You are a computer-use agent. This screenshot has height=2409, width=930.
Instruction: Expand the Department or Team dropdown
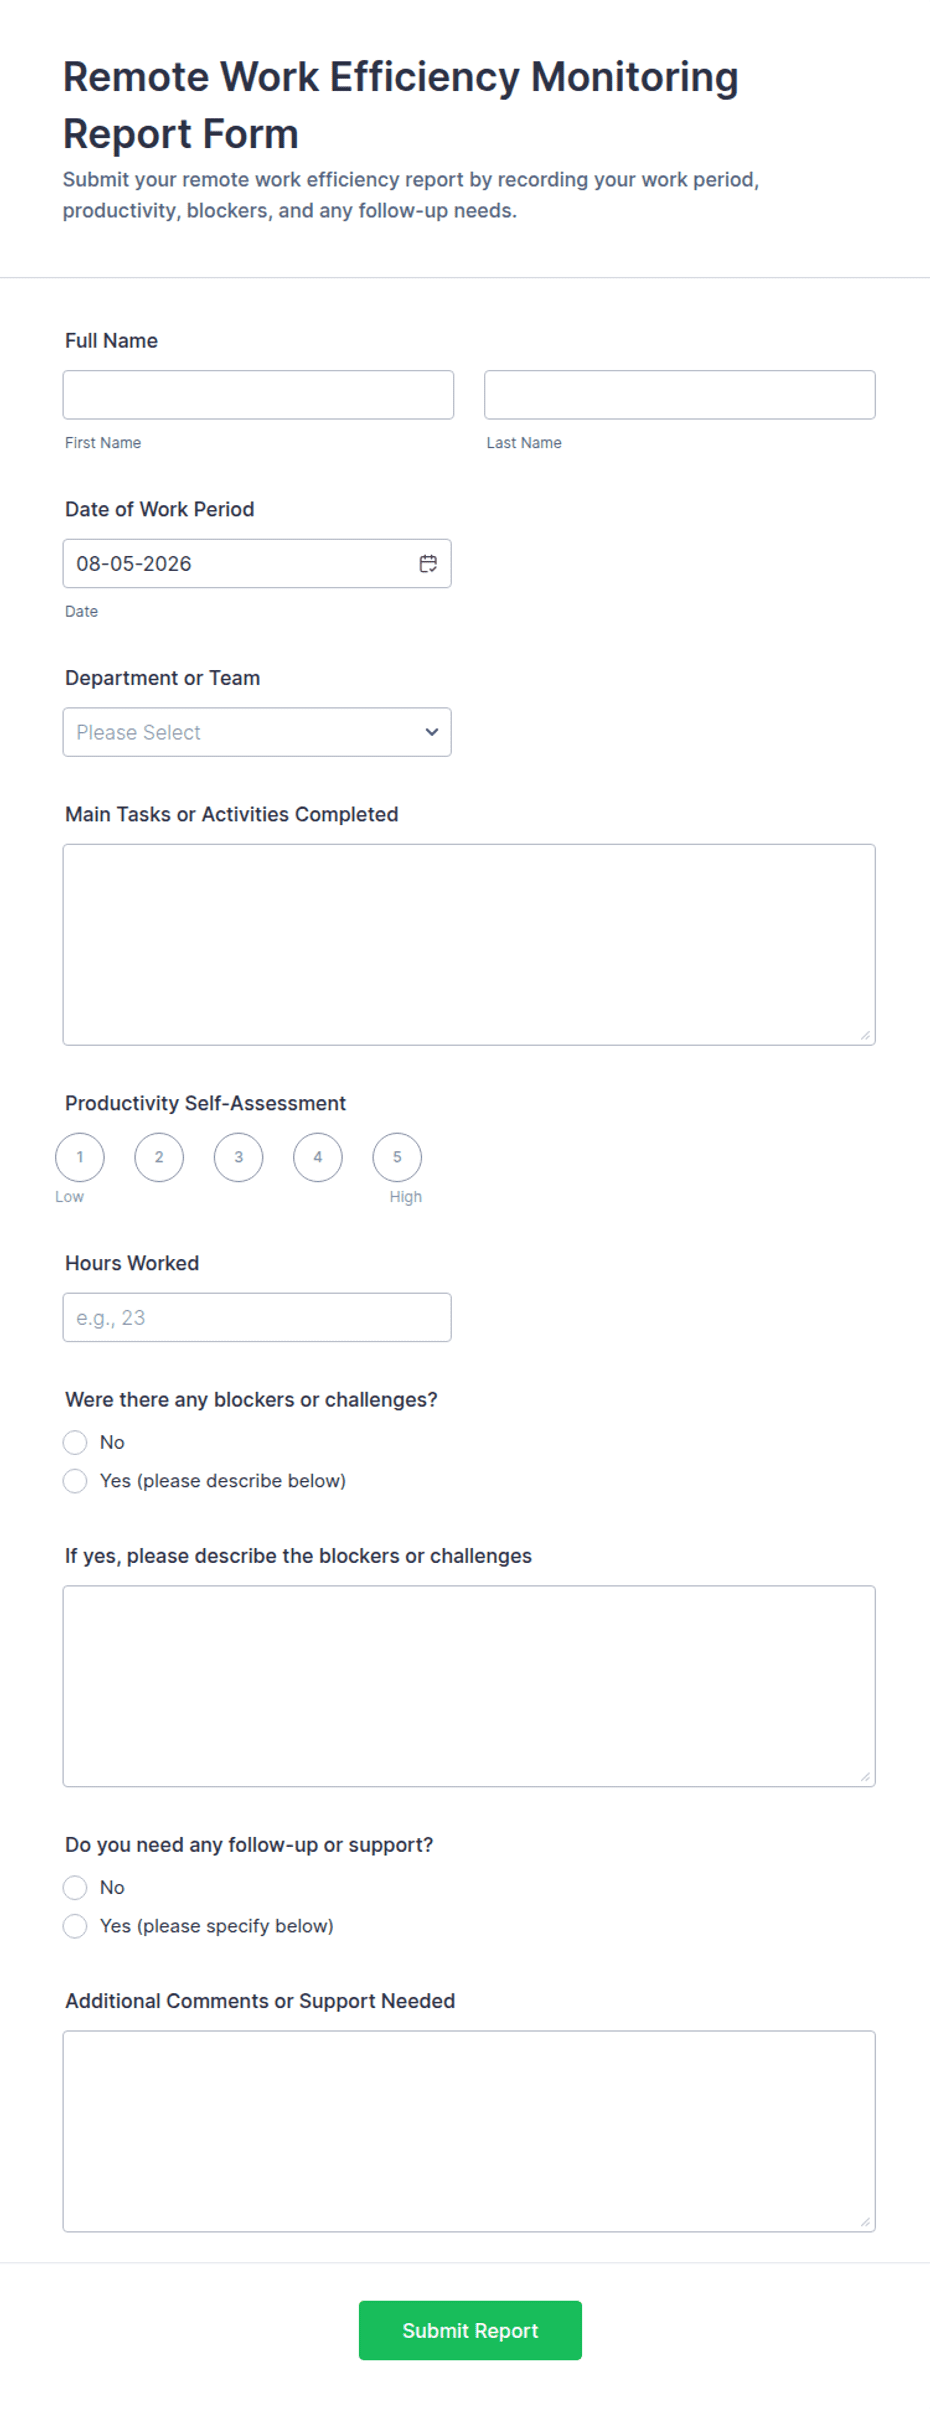click(257, 732)
